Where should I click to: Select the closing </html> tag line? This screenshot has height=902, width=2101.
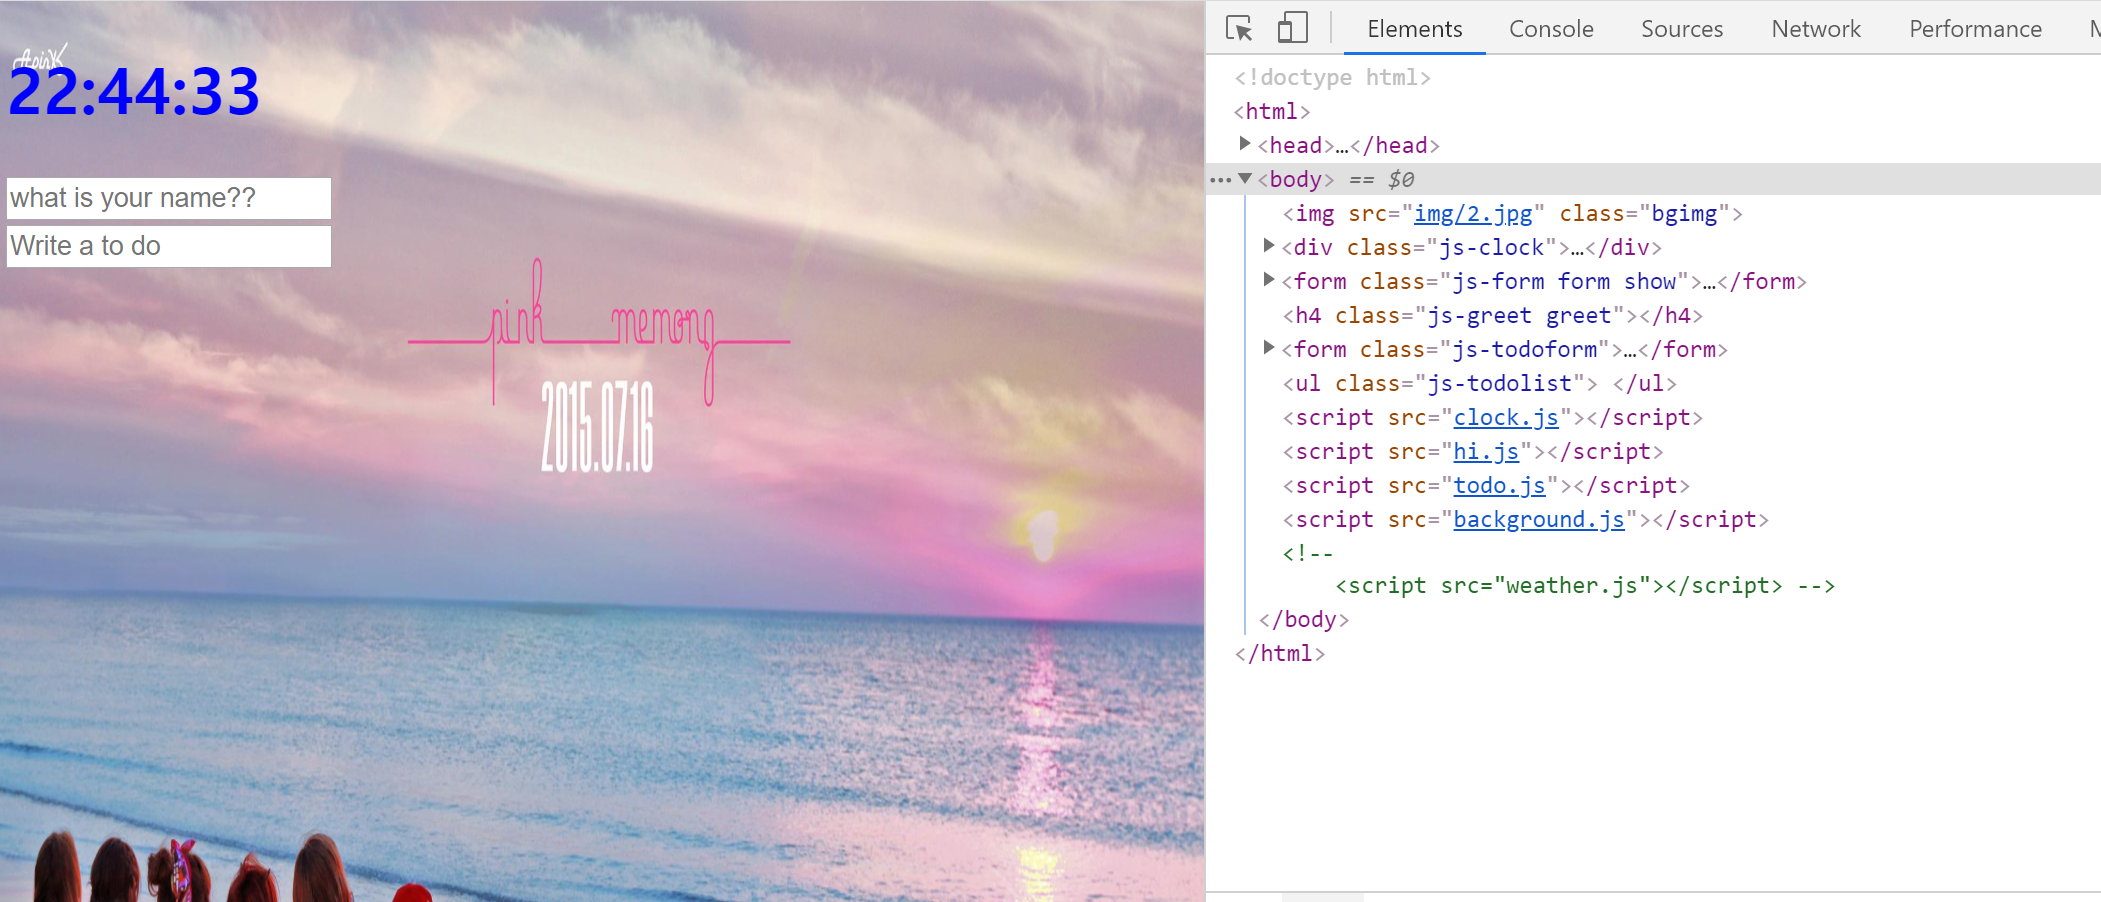tap(1280, 653)
